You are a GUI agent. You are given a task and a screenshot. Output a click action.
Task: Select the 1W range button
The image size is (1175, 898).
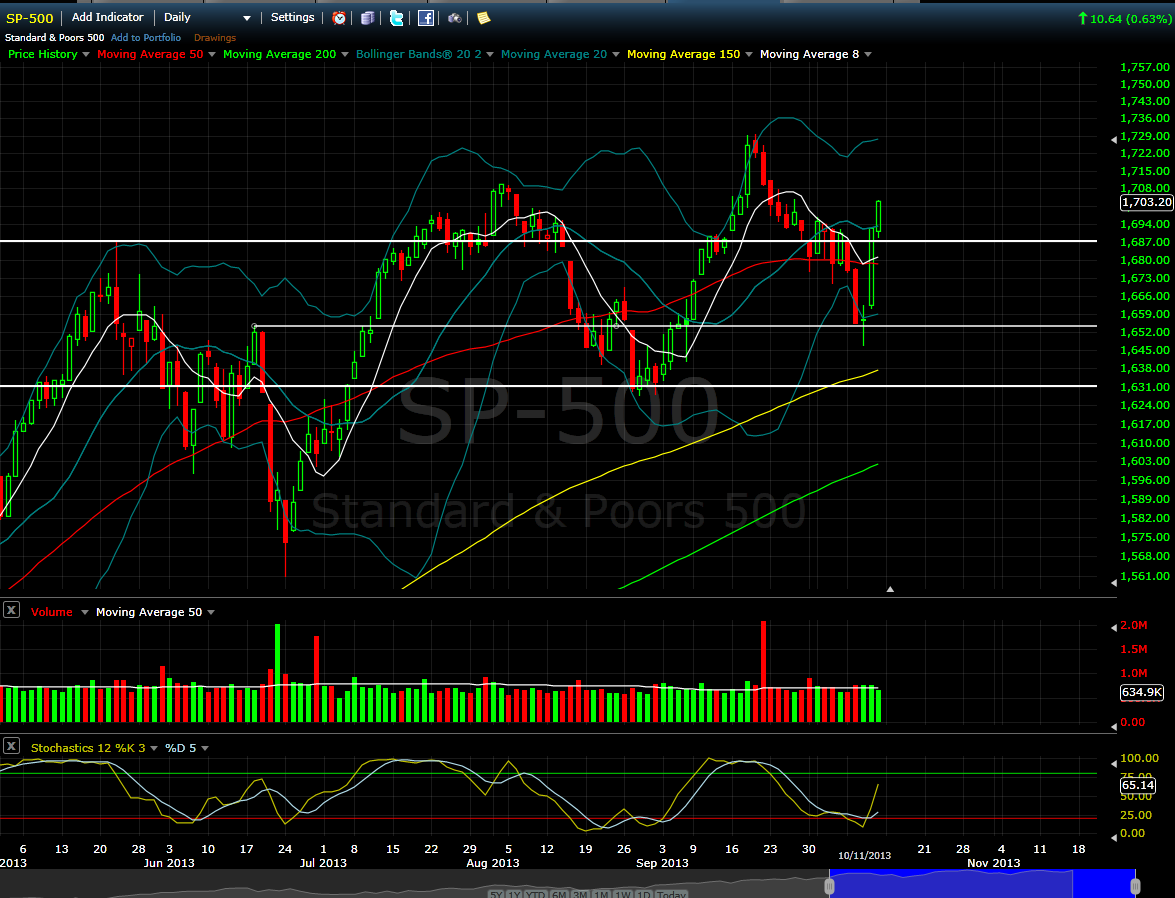(x=623, y=894)
